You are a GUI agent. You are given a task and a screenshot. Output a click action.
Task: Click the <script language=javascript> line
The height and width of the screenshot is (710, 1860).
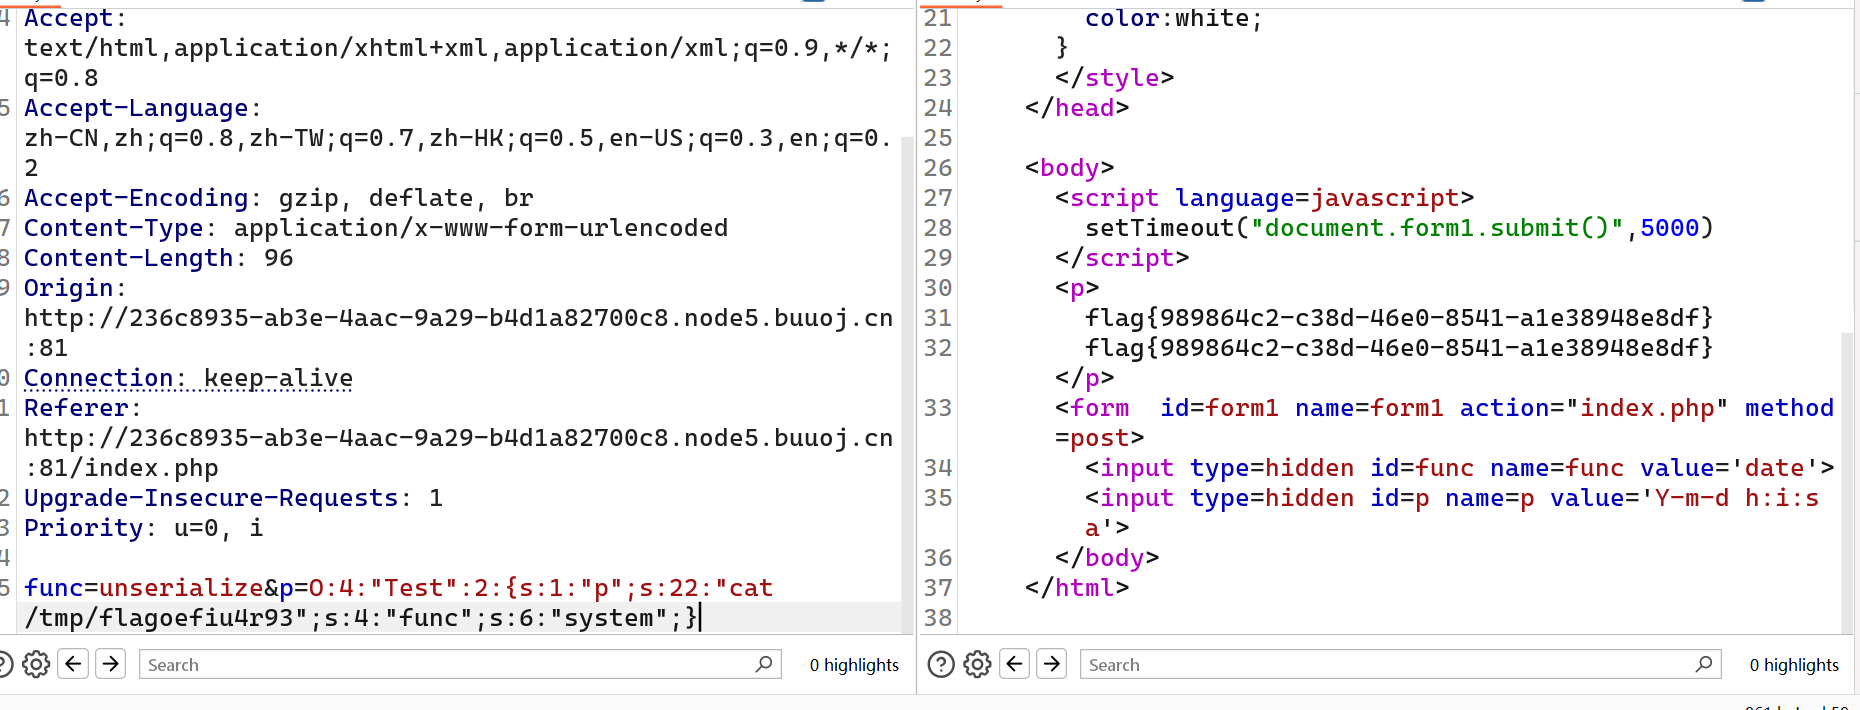1264,198
